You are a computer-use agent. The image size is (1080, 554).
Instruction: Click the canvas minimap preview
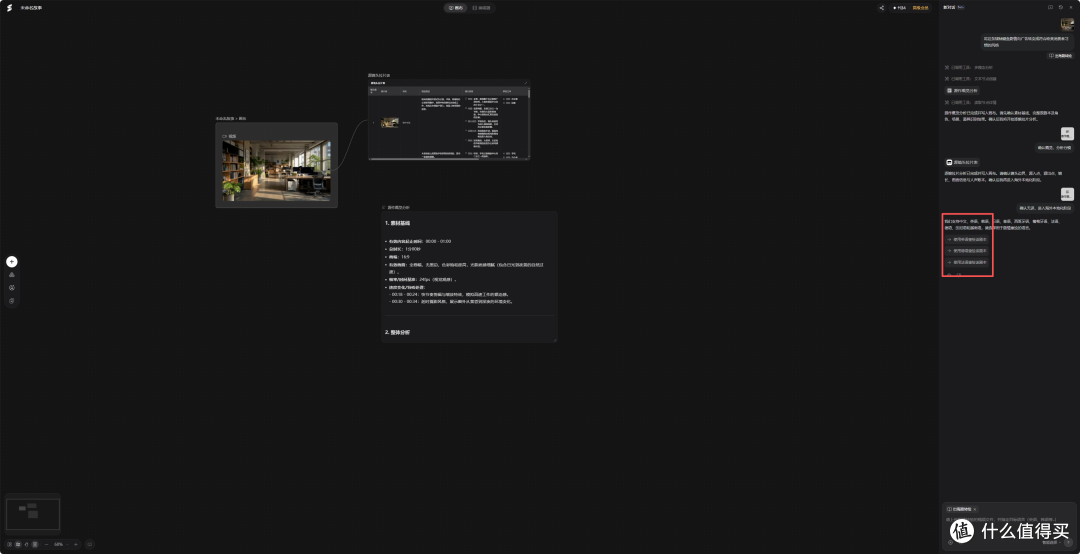tap(32, 514)
